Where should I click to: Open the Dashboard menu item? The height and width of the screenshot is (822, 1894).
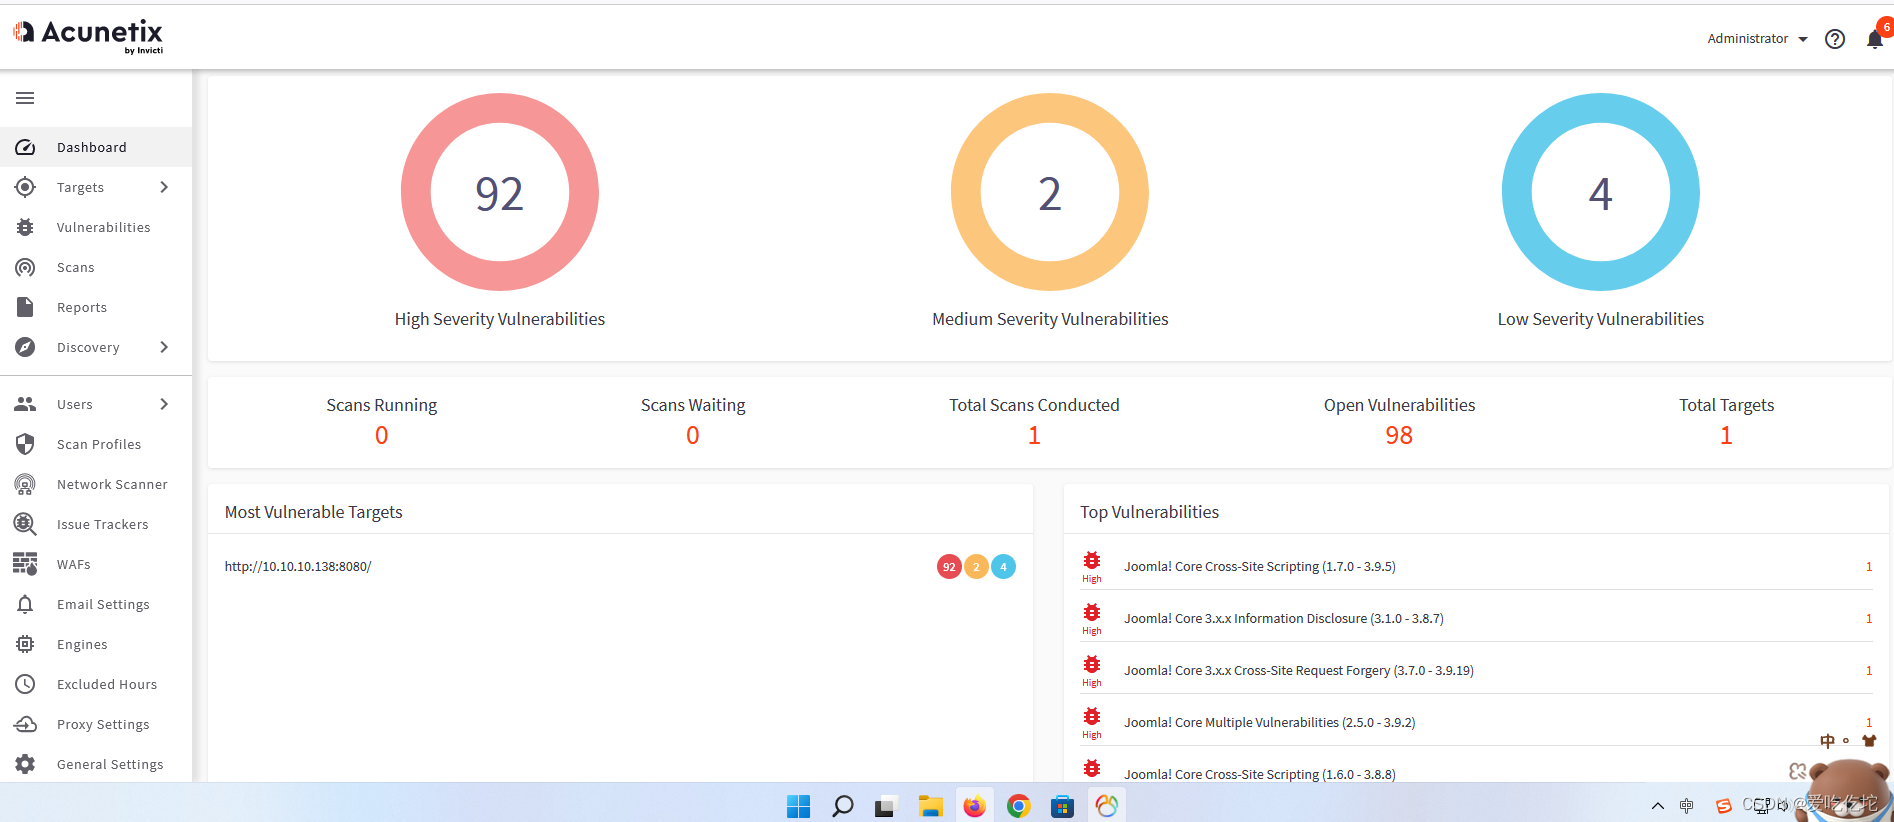point(96,147)
